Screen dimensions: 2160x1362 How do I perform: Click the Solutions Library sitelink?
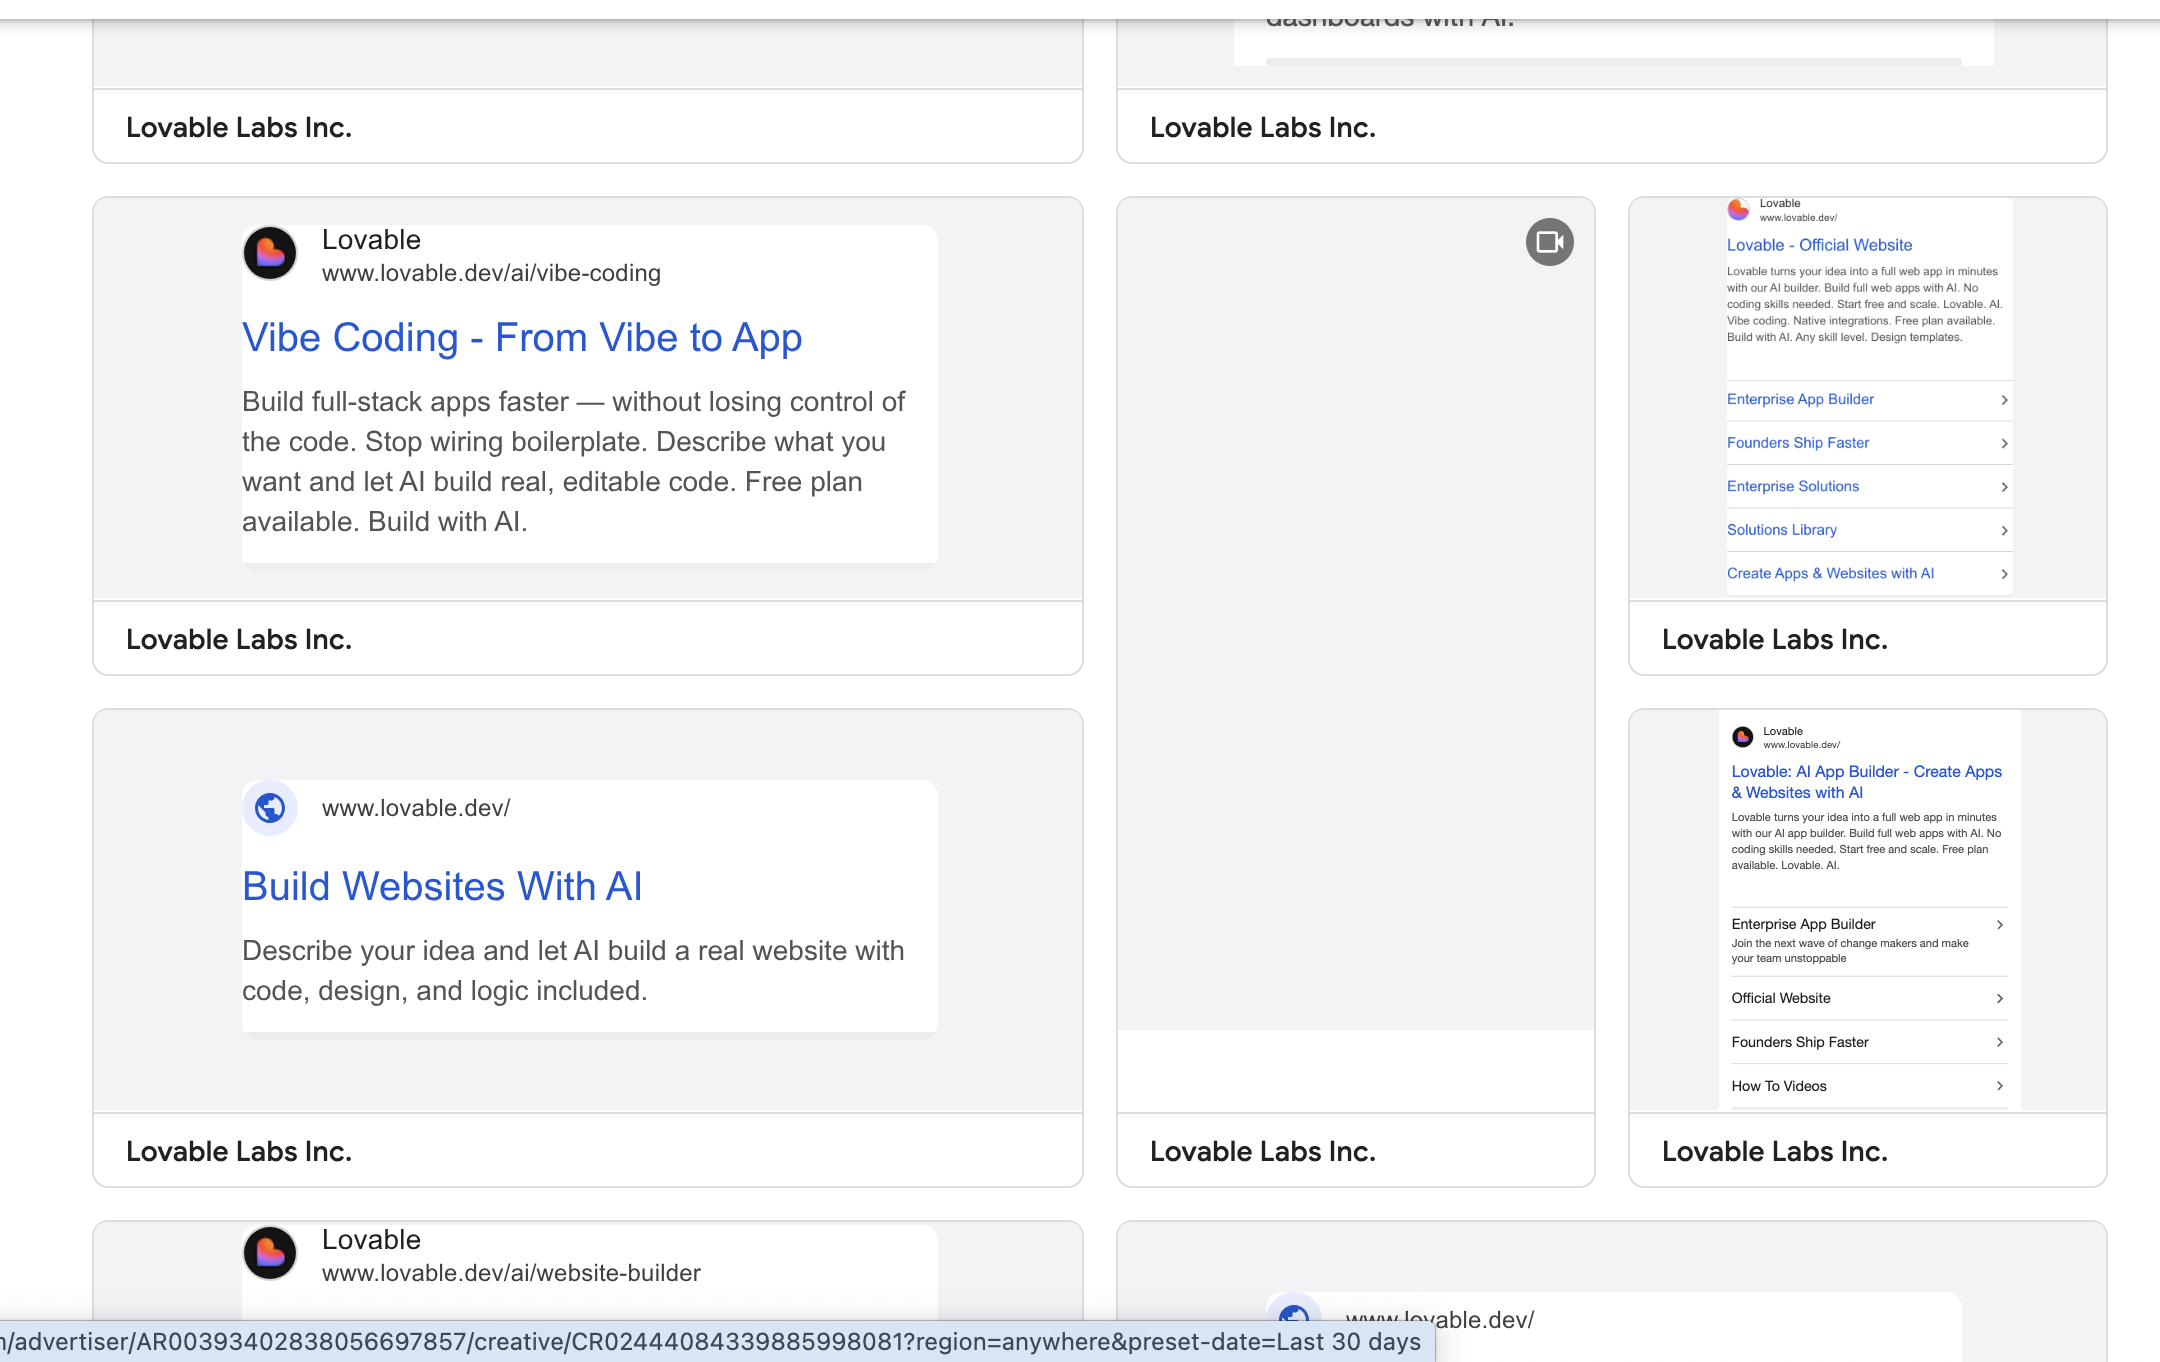pos(1781,530)
